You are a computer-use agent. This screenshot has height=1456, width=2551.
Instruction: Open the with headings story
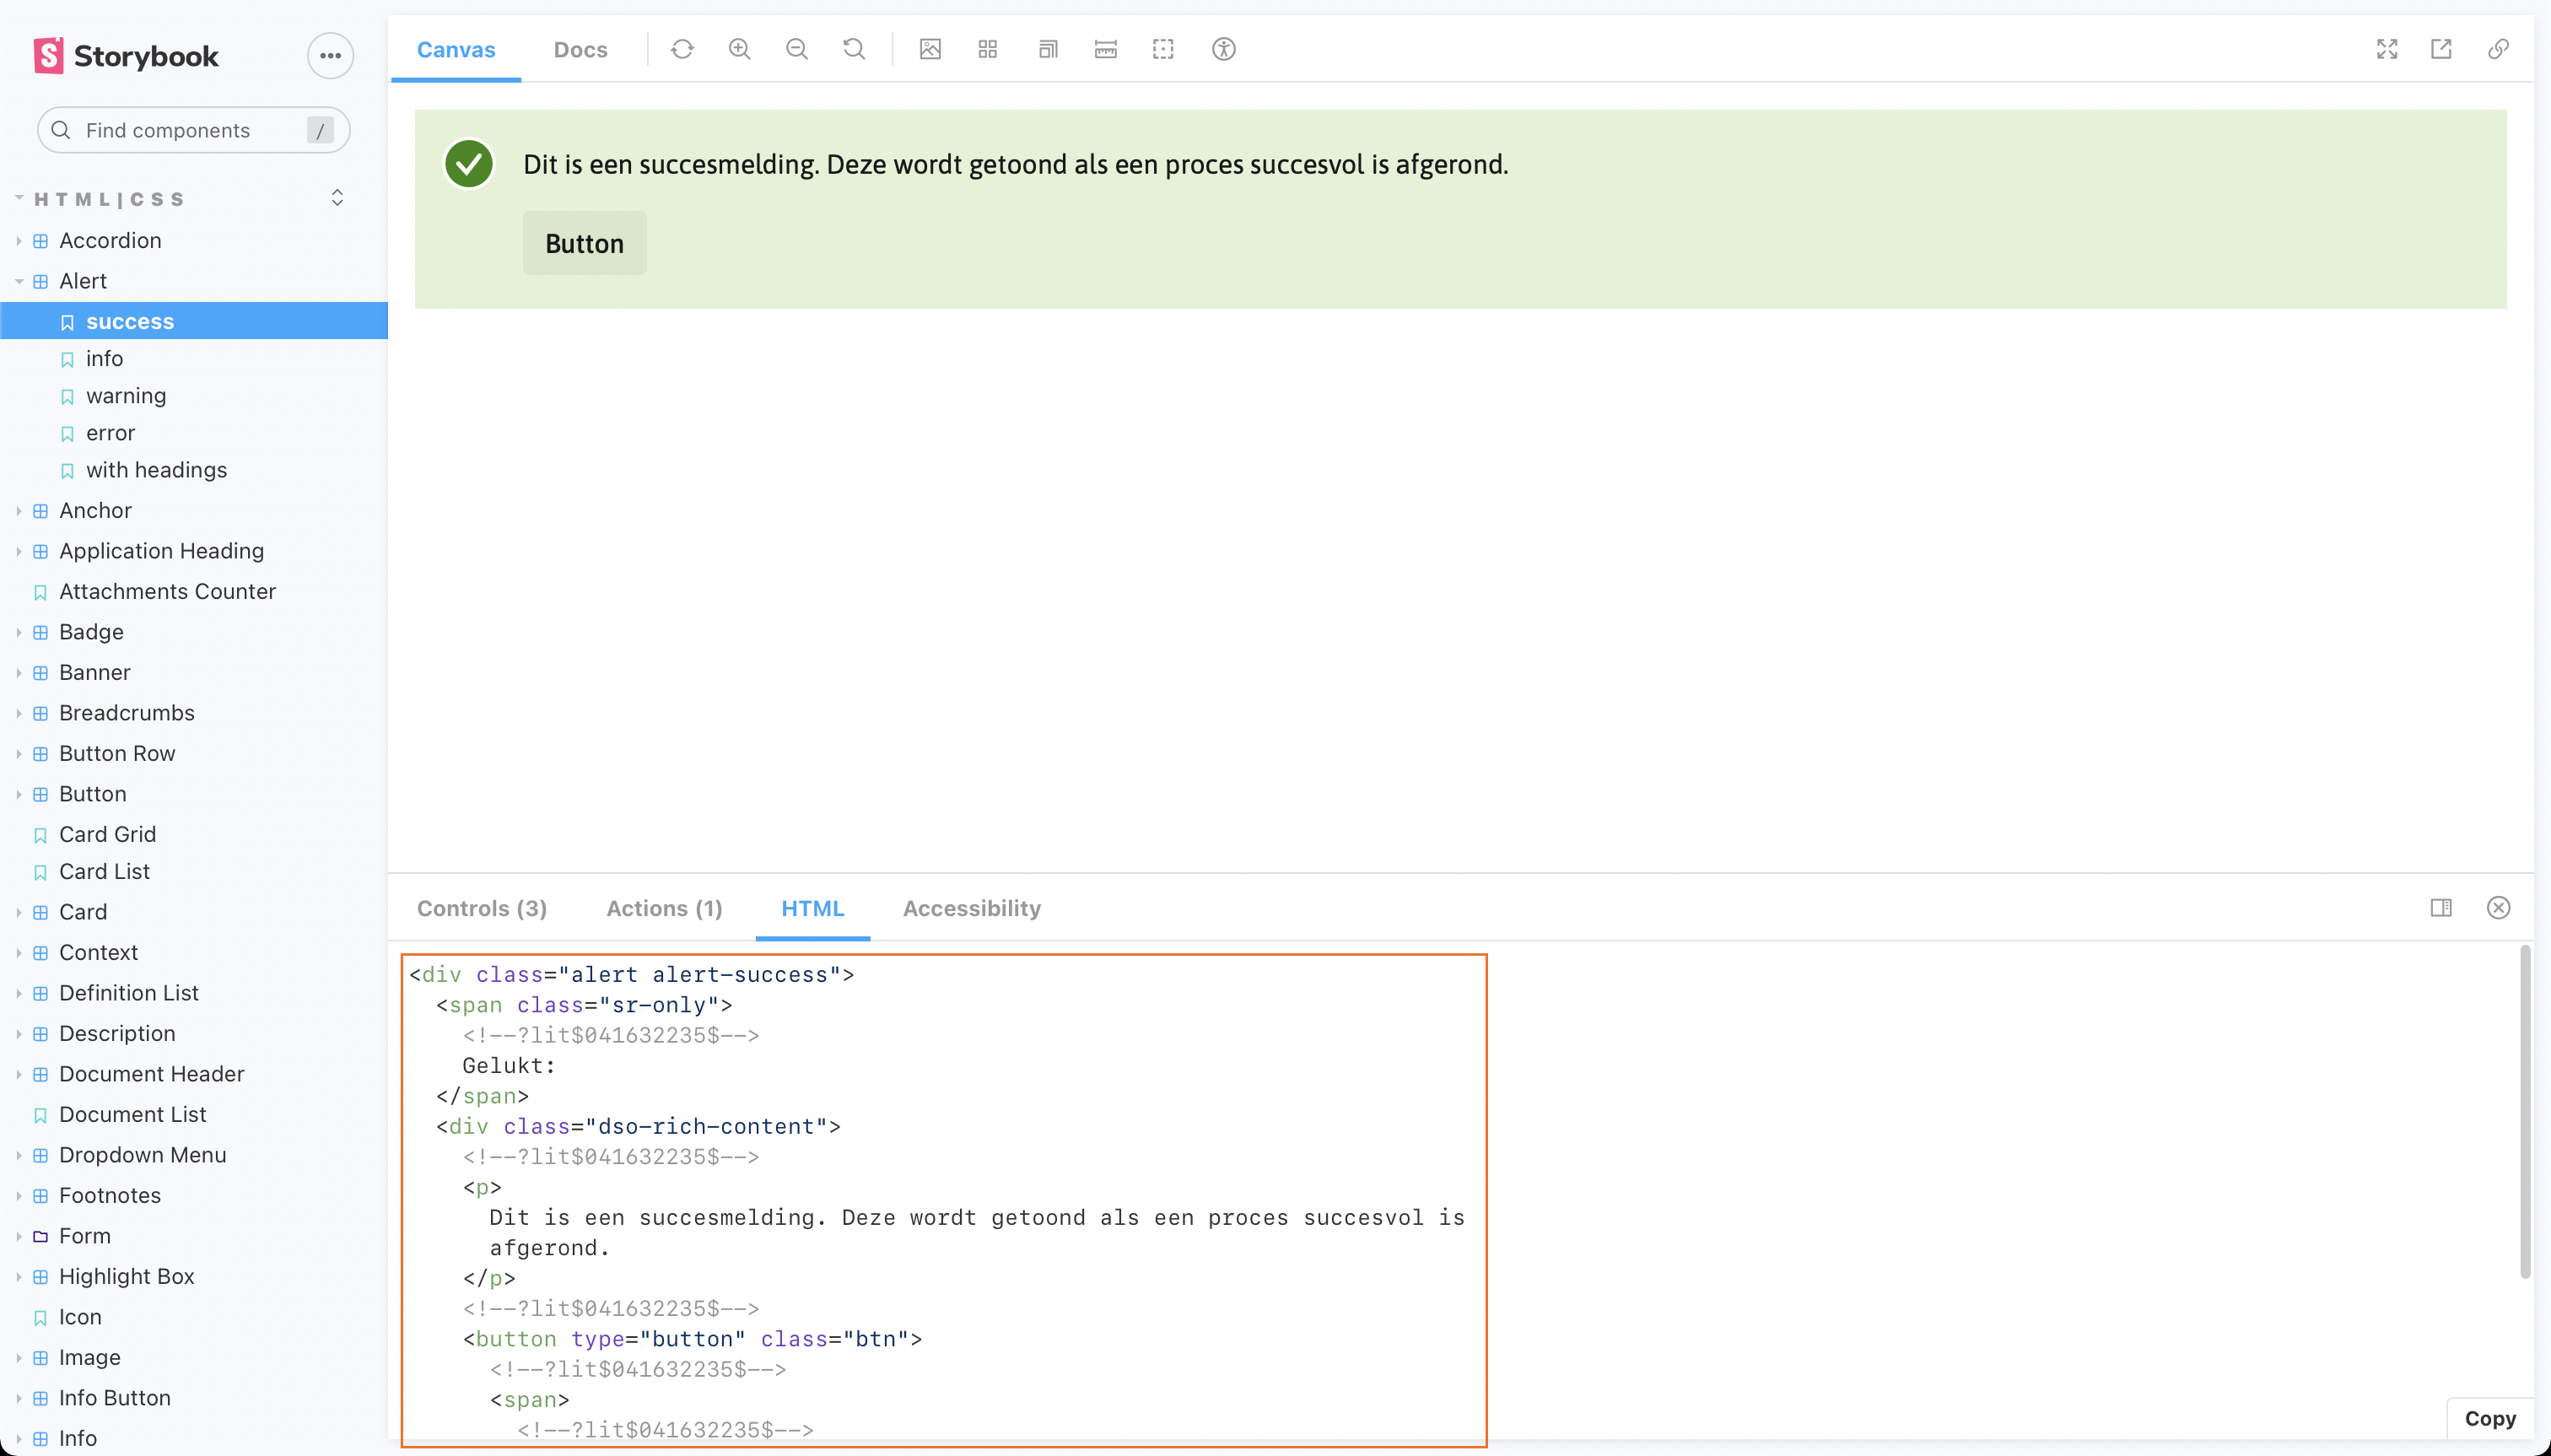pos(156,470)
